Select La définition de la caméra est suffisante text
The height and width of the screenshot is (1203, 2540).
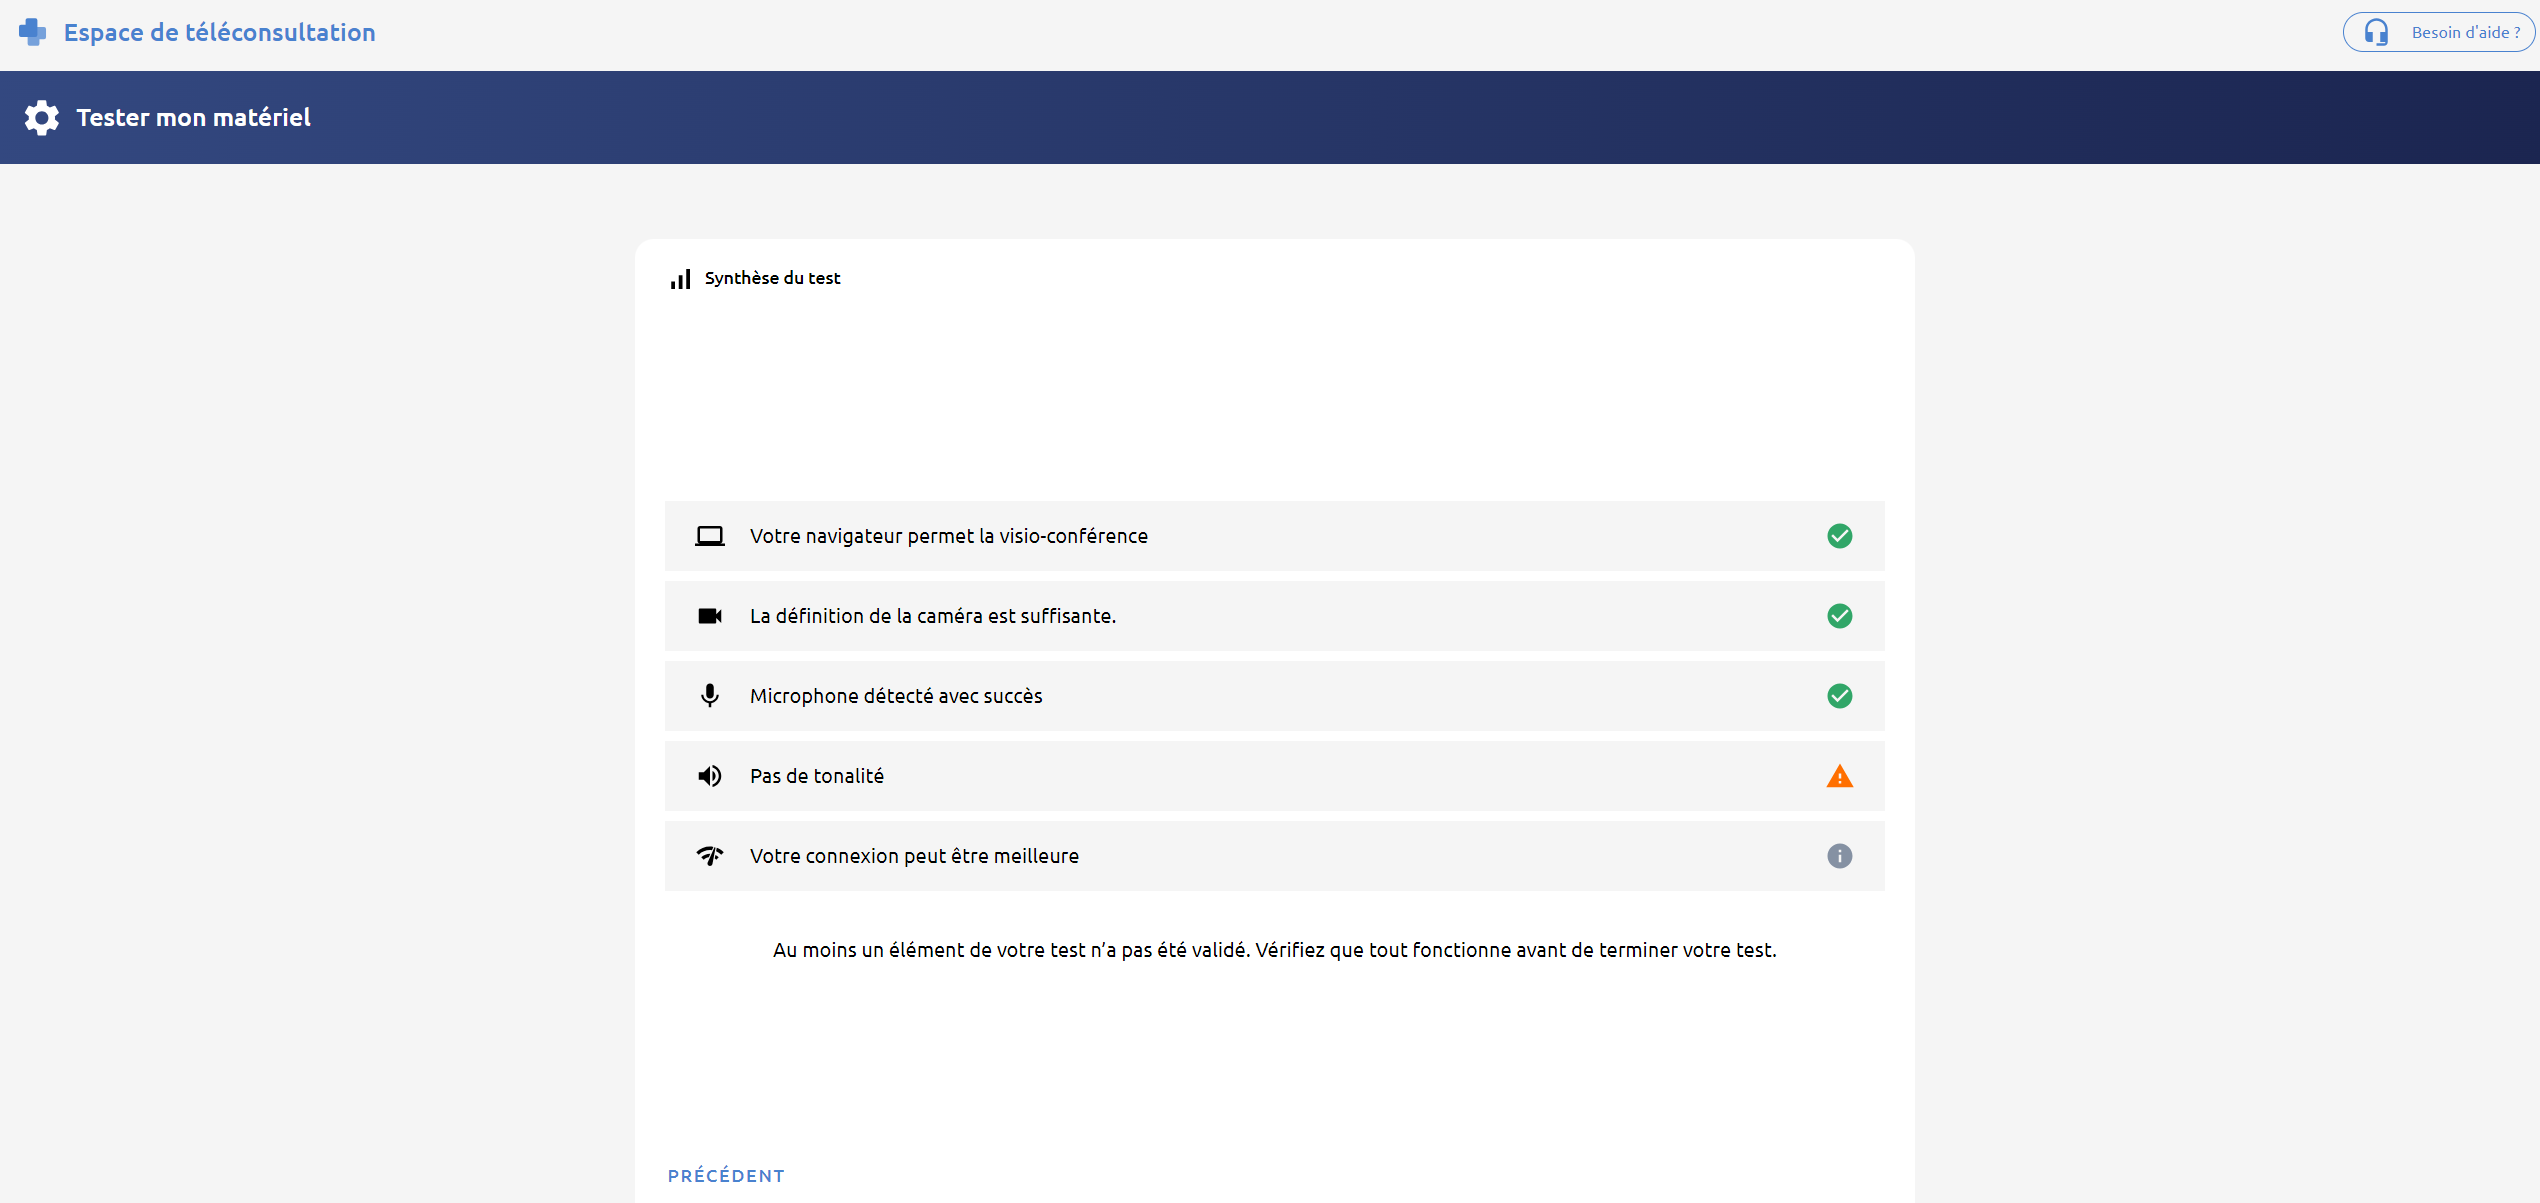(933, 616)
